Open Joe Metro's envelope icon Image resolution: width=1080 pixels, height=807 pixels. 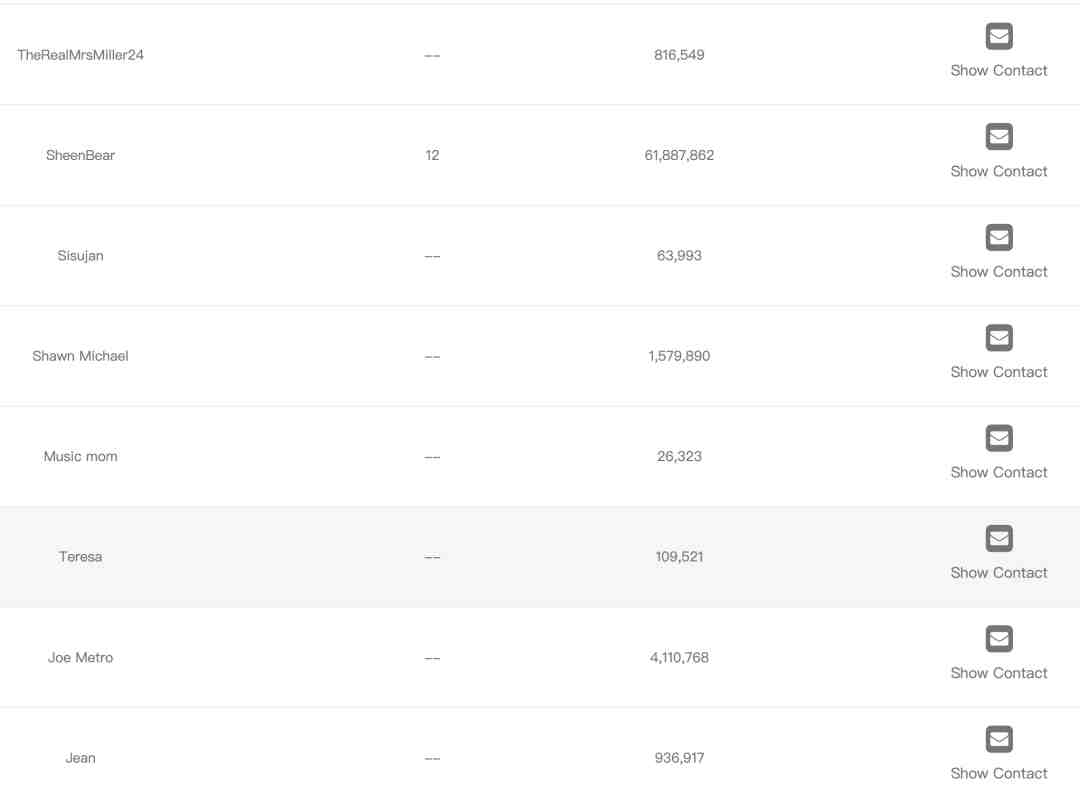[x=999, y=640]
